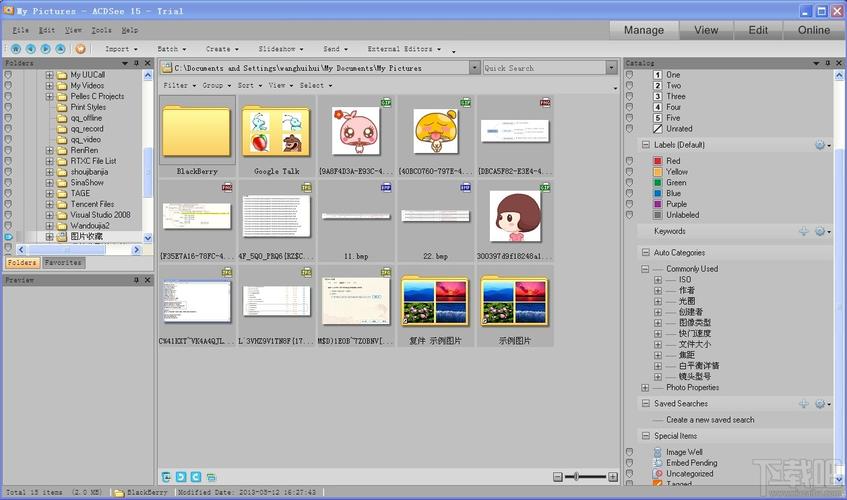Image resolution: width=847 pixels, height=500 pixels.
Task: Close the Folders pane
Action: [x=147, y=63]
